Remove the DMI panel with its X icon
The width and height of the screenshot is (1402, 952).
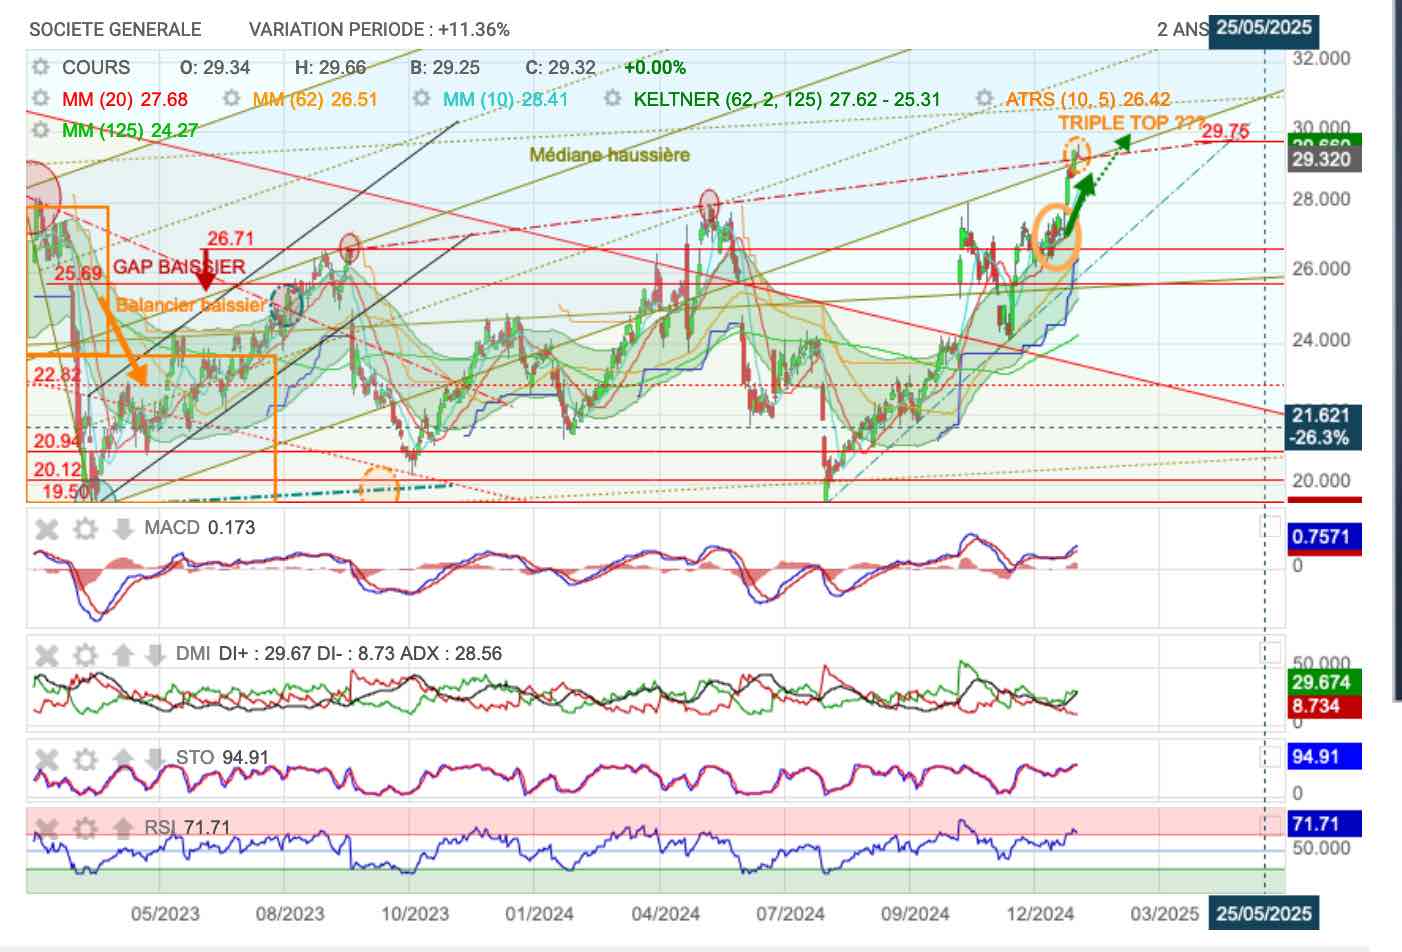[x=47, y=655]
